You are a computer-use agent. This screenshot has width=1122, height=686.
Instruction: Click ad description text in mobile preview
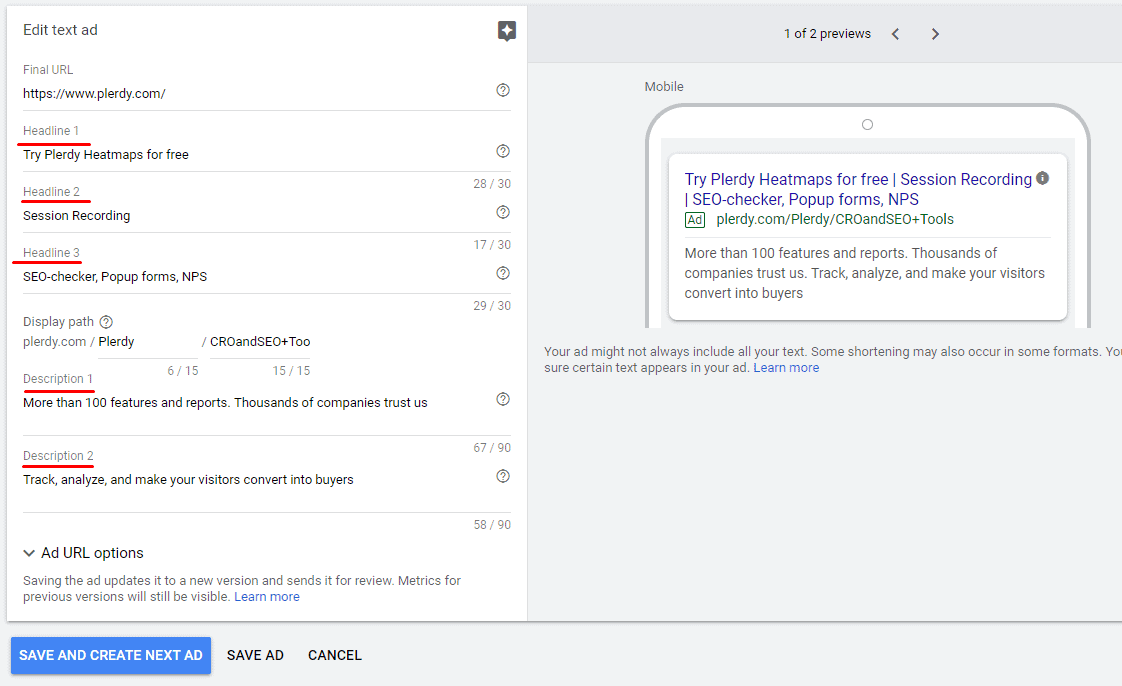864,273
